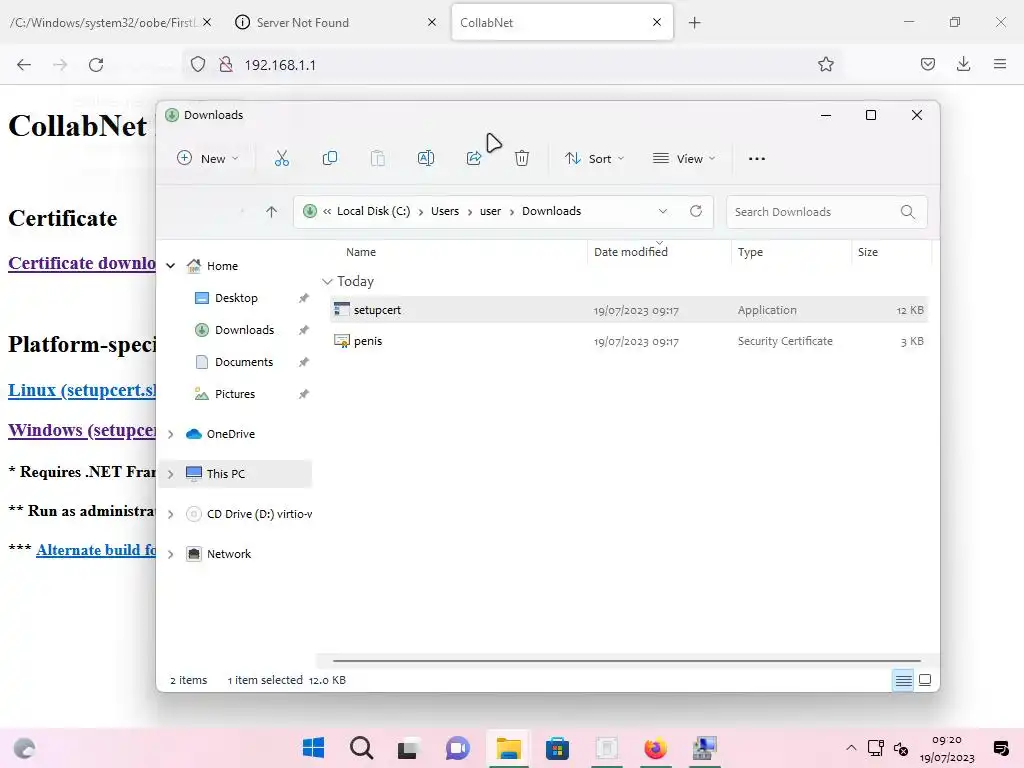Screen dimensions: 1024x768
Task: Open Downloads in the navigation pane
Action: pyautogui.click(x=244, y=330)
